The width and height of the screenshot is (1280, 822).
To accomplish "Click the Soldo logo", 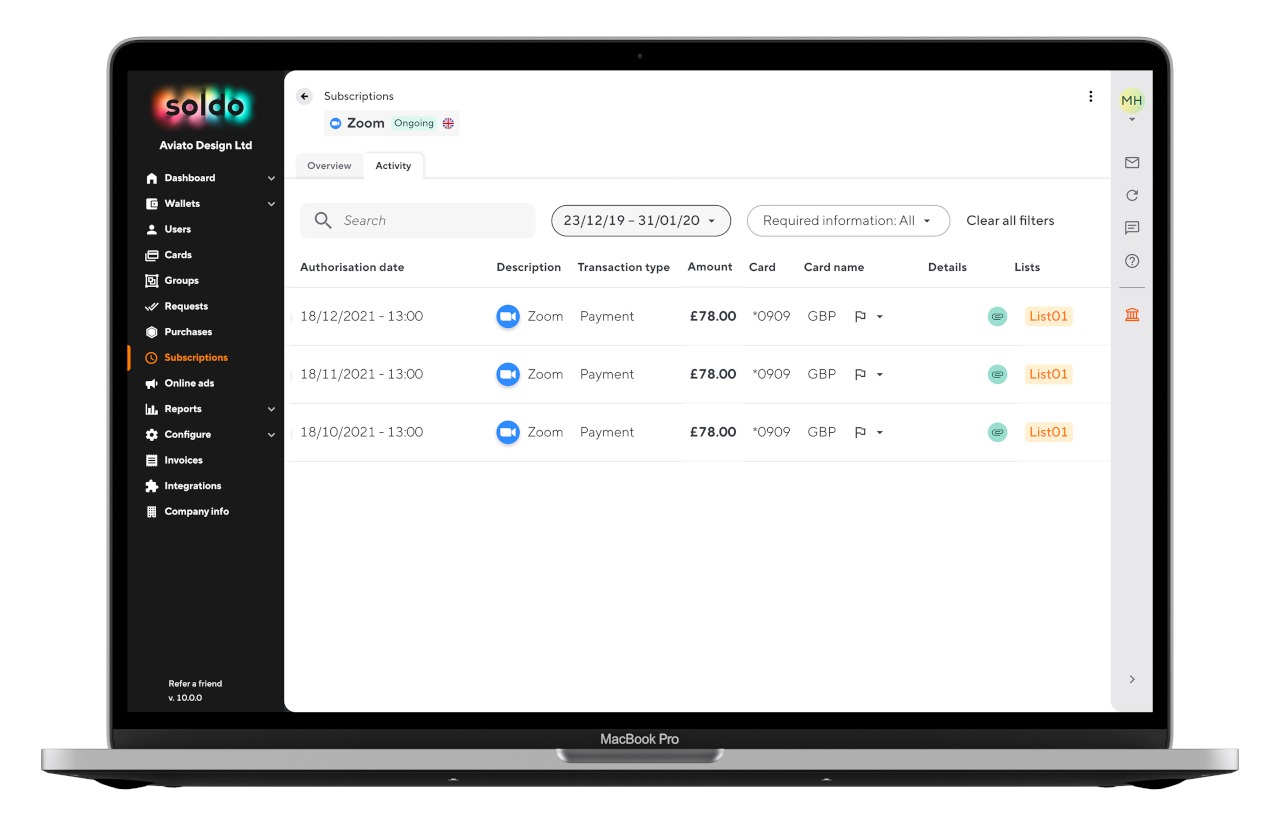I will (x=205, y=106).
